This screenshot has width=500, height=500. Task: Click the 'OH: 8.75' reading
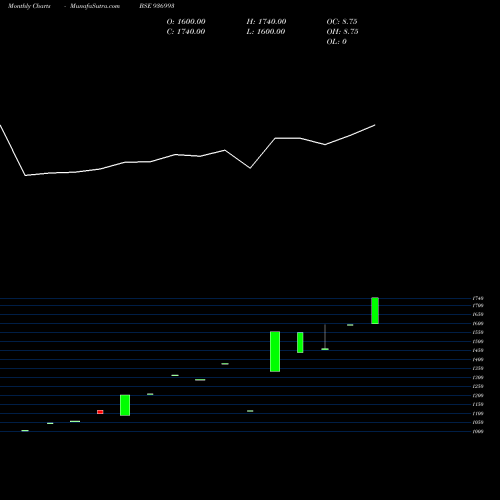coord(342,32)
